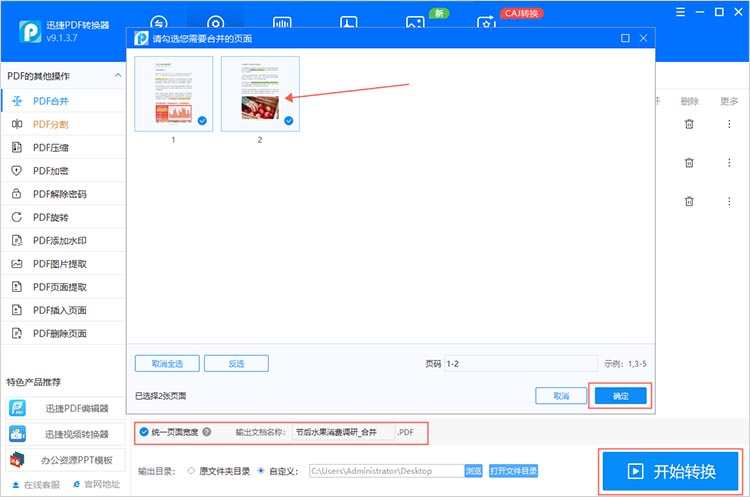Open the PDF压缩 tool

coord(50,147)
